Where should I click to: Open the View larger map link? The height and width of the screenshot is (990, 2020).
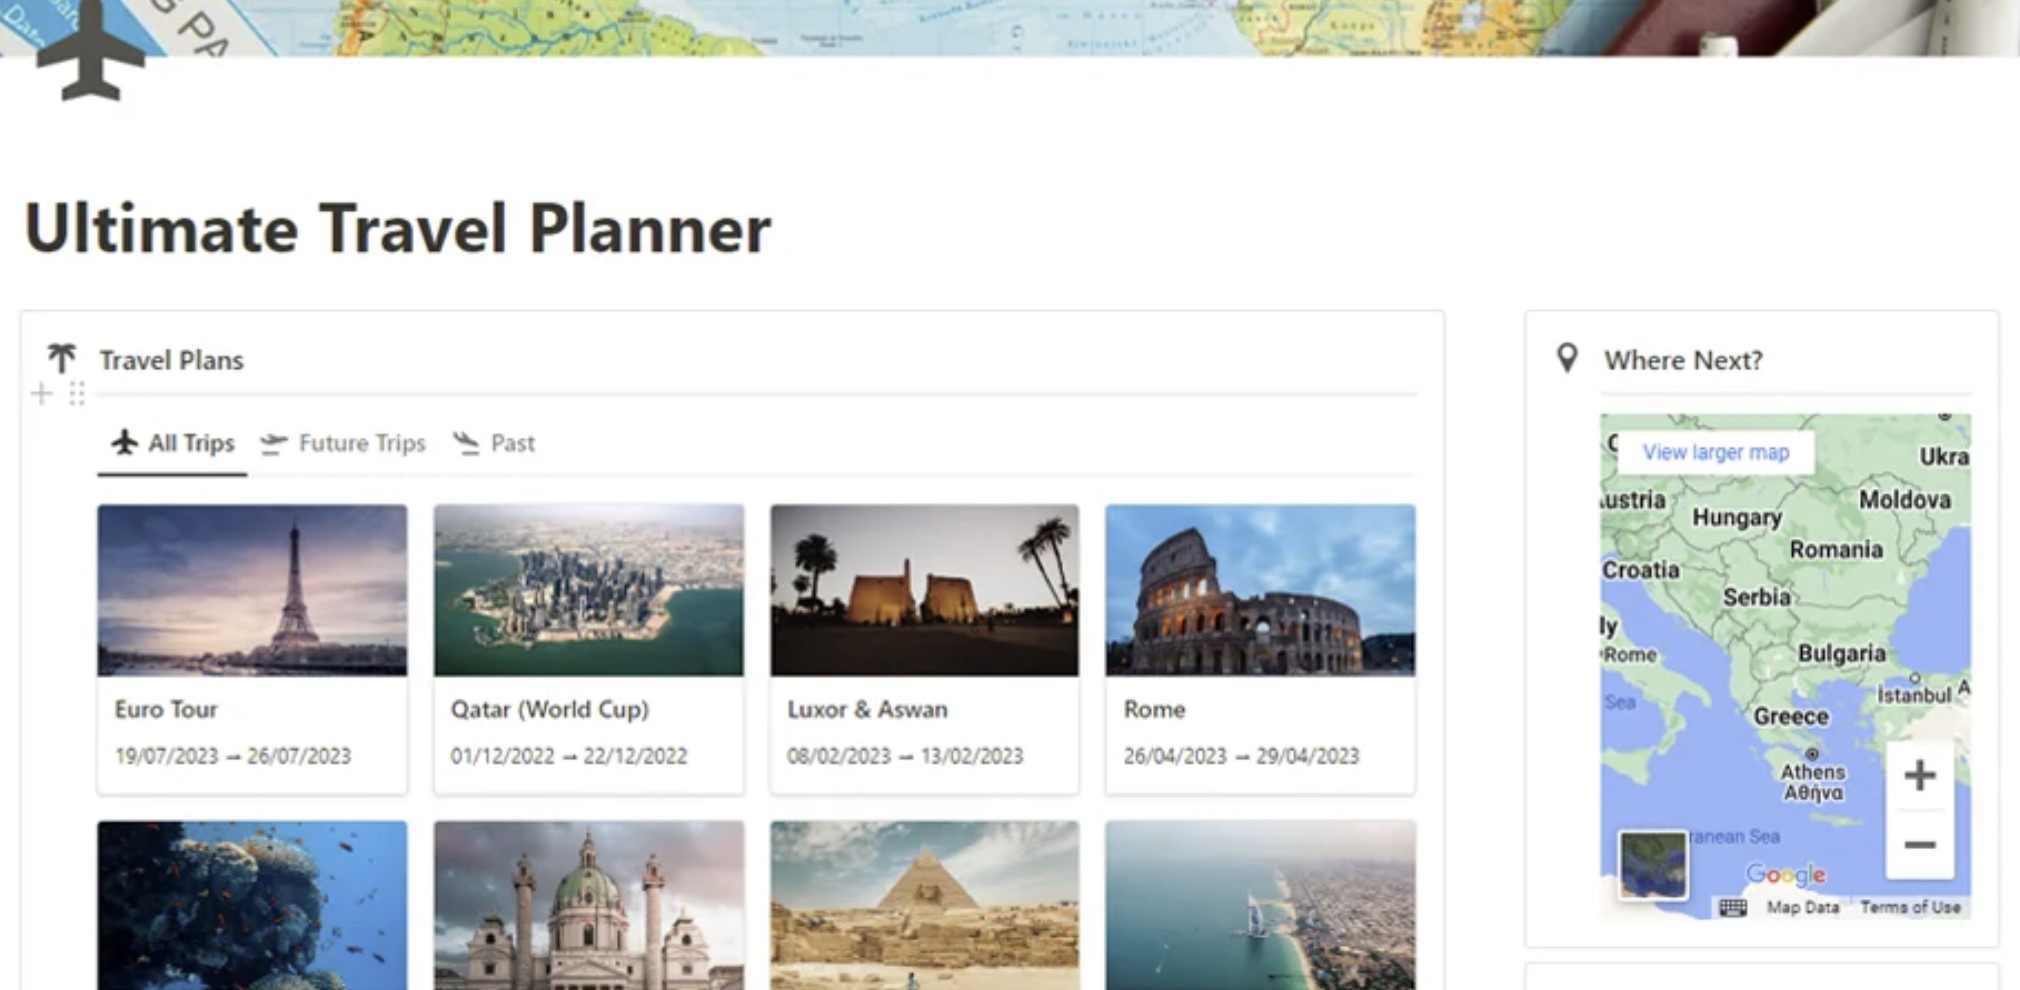point(1714,452)
